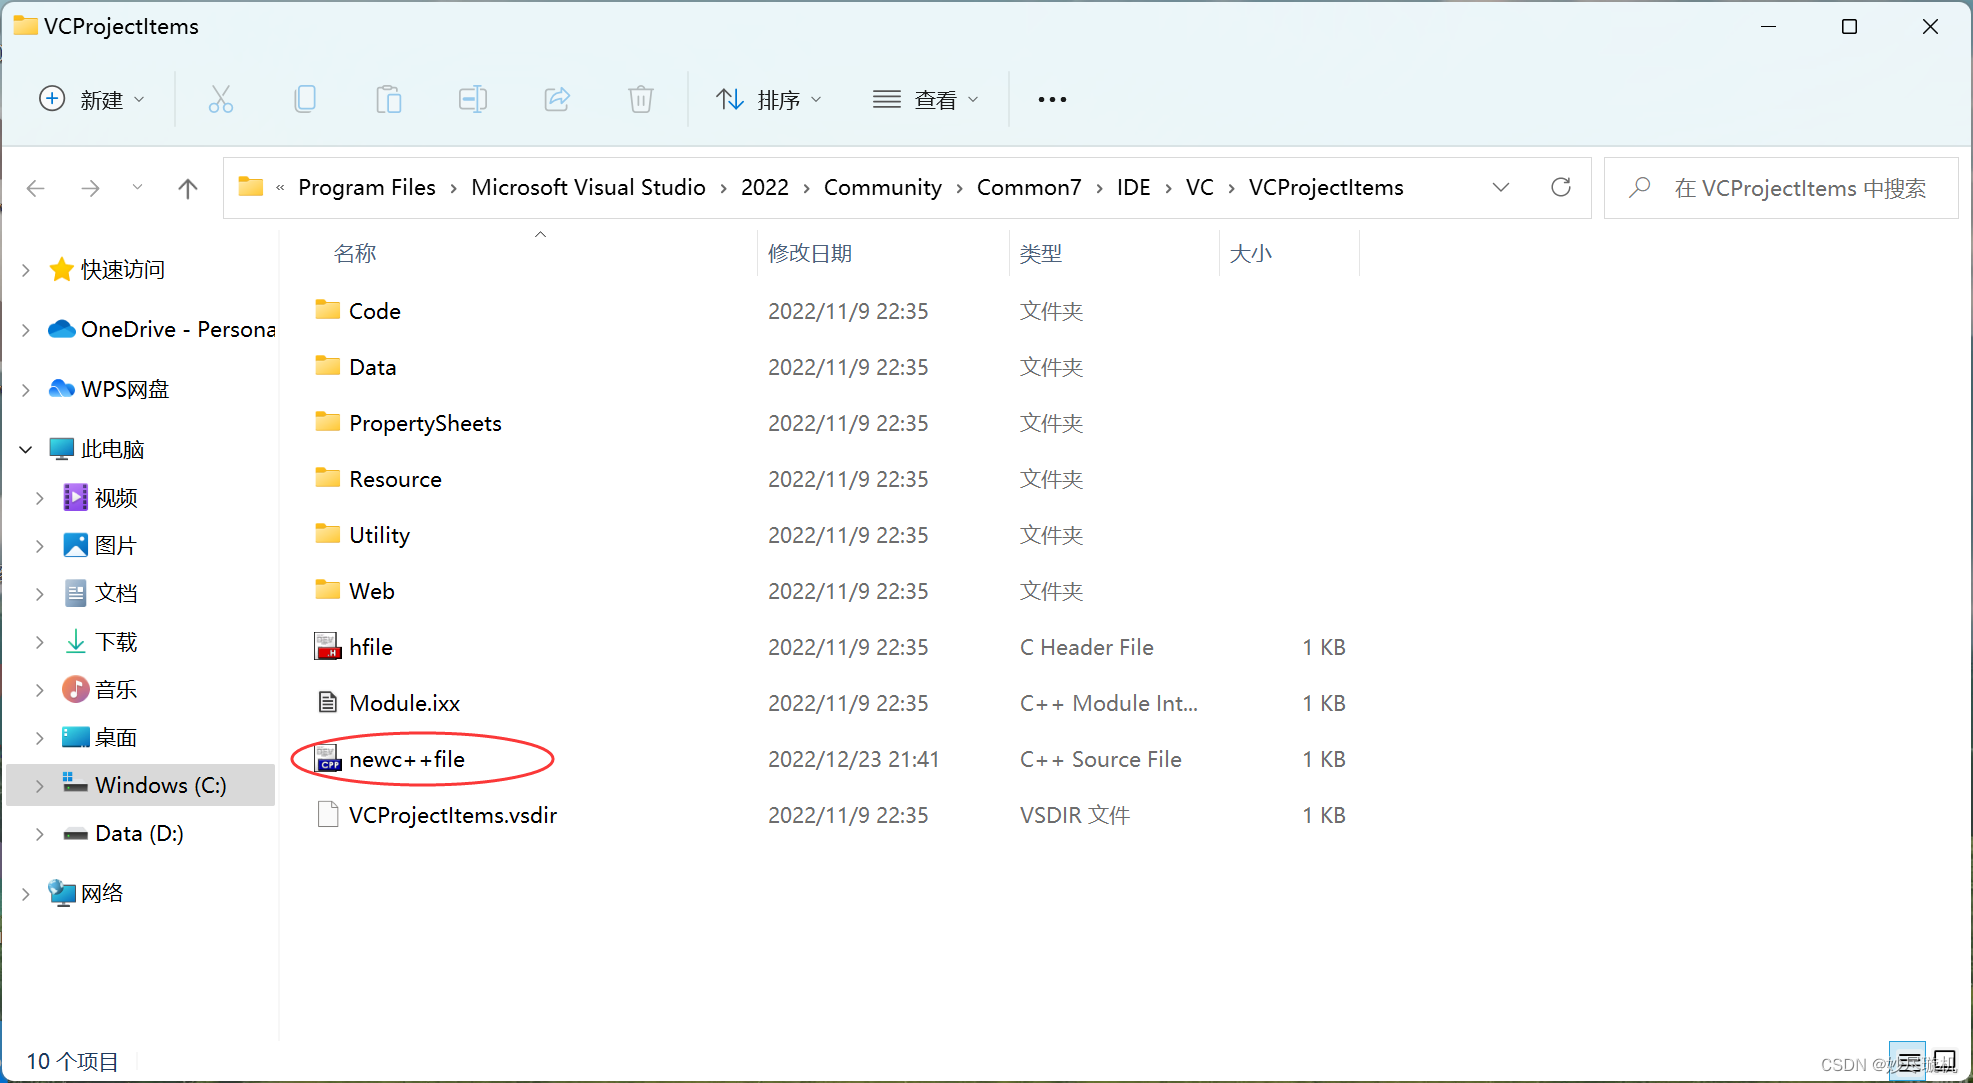Open the VC breadcrumb link
The image size is (1973, 1083).
coord(1199,187)
